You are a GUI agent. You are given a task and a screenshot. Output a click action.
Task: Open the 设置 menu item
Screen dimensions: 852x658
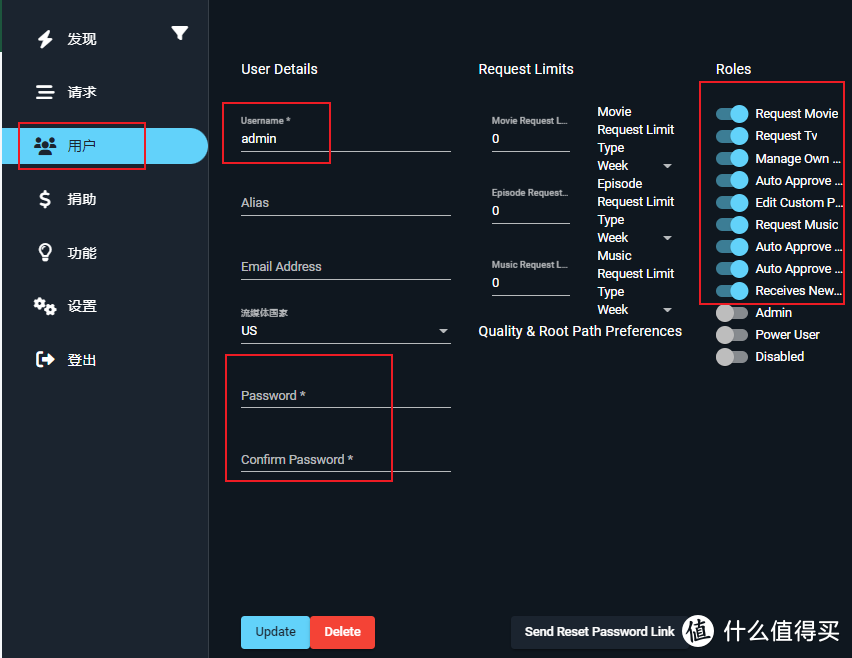coord(82,306)
